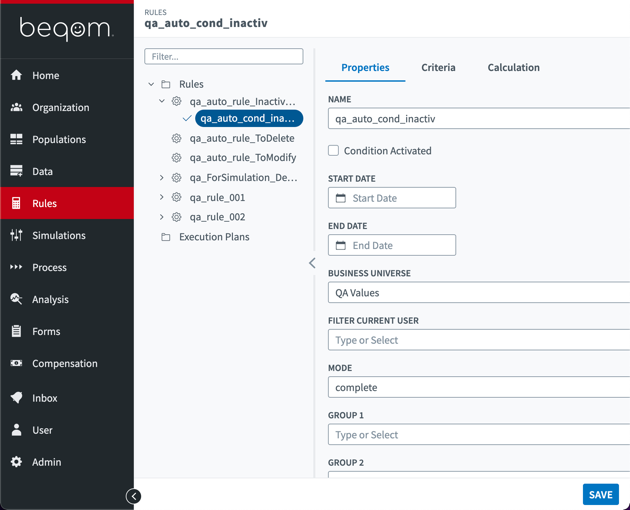Switch to the Criteria tab
The height and width of the screenshot is (510, 630).
[x=438, y=67]
